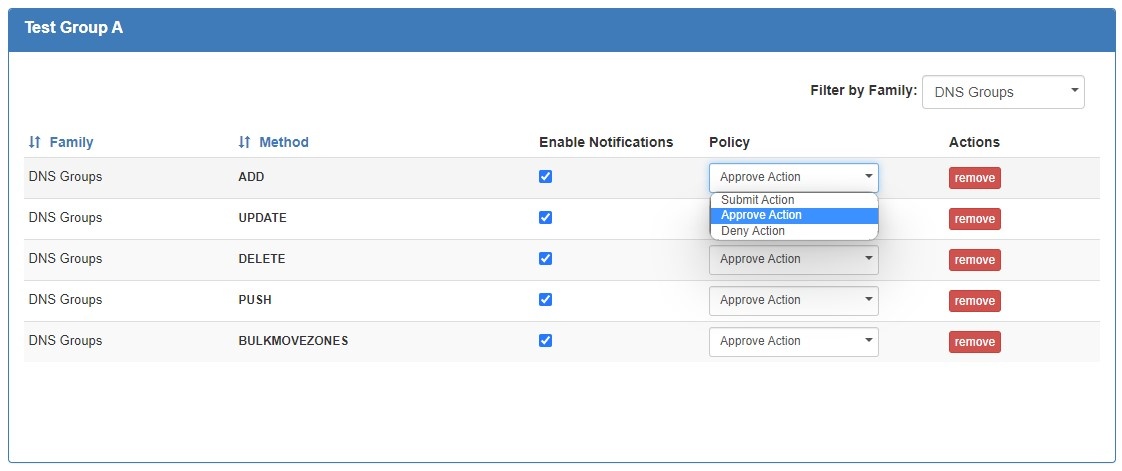The height and width of the screenshot is (471, 1122).
Task: Sort table by Method header link
Action: [284, 143]
